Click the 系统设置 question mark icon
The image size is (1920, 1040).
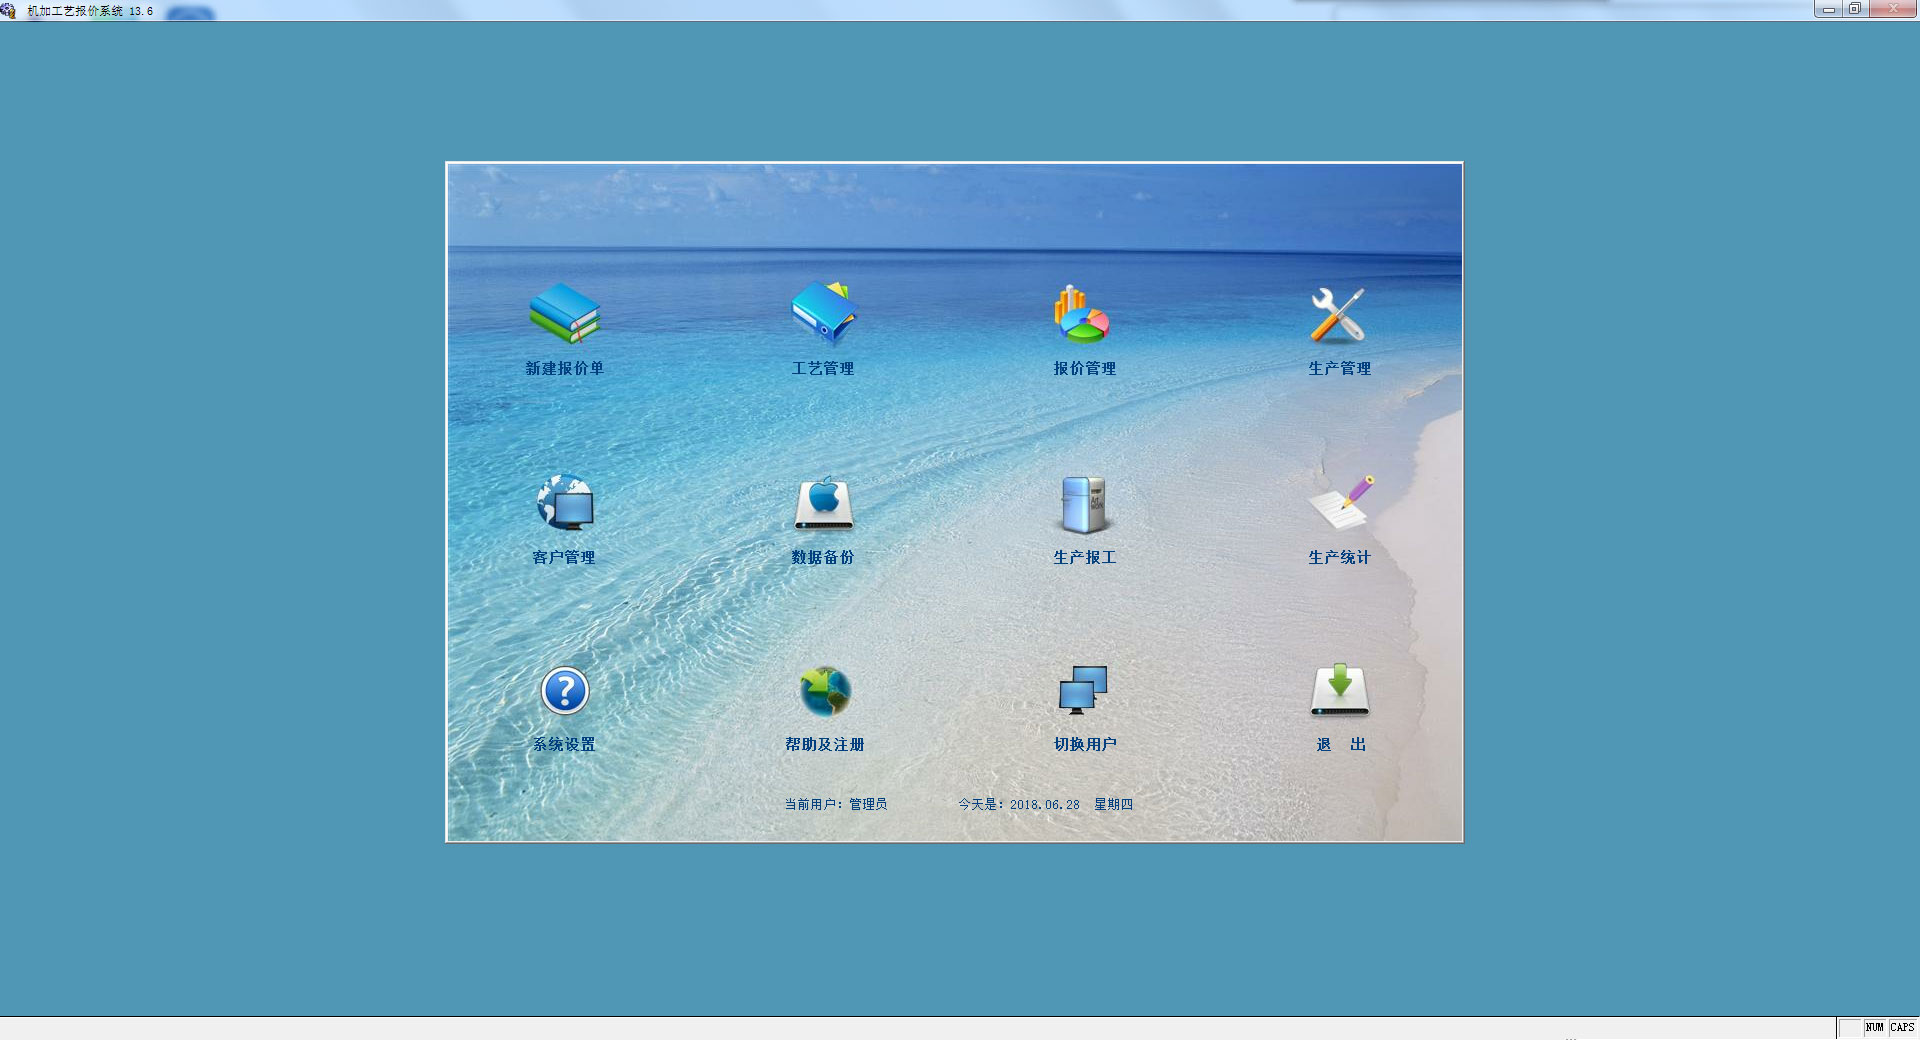tap(565, 691)
